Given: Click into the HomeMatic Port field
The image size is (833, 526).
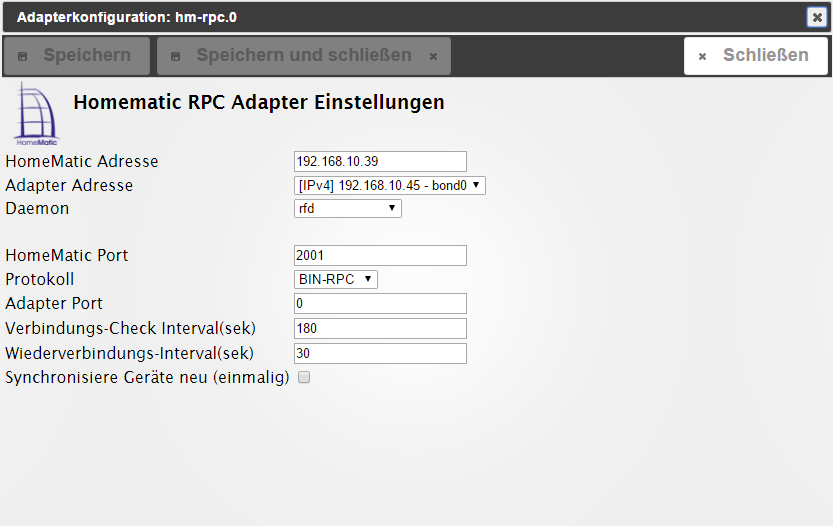Looking at the screenshot, I should tap(380, 256).
